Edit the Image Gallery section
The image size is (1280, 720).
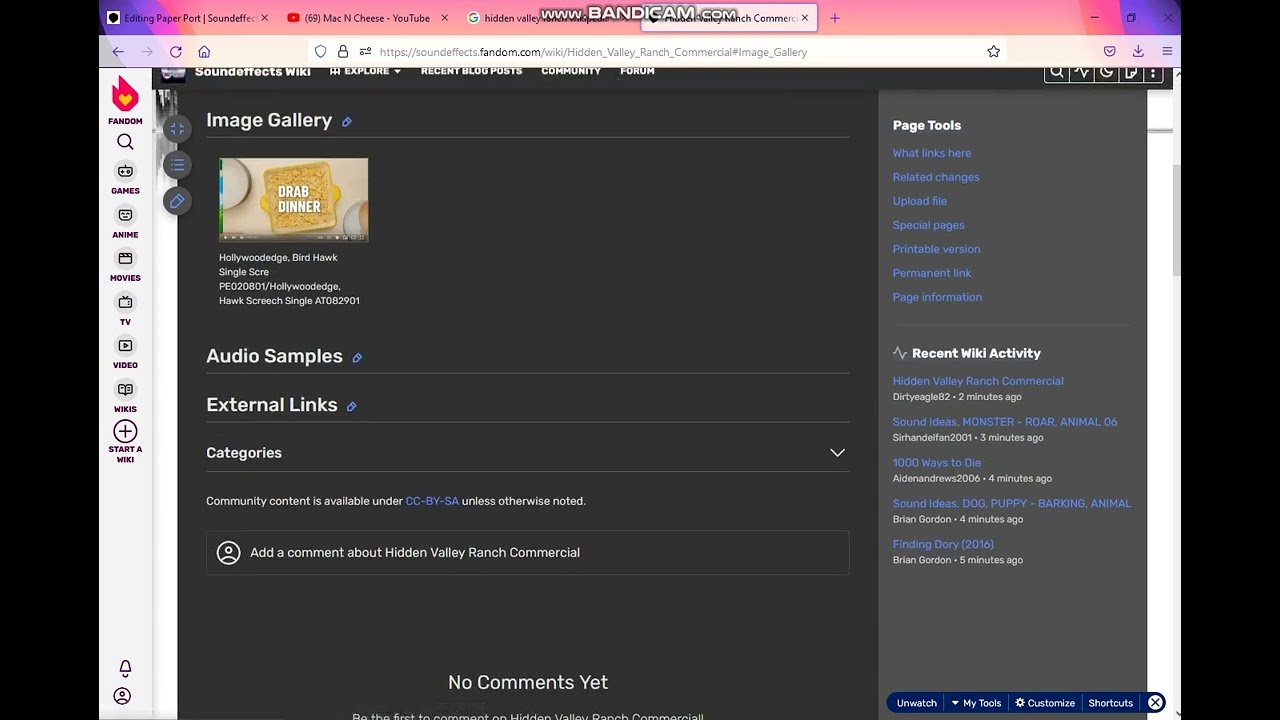coord(347,122)
